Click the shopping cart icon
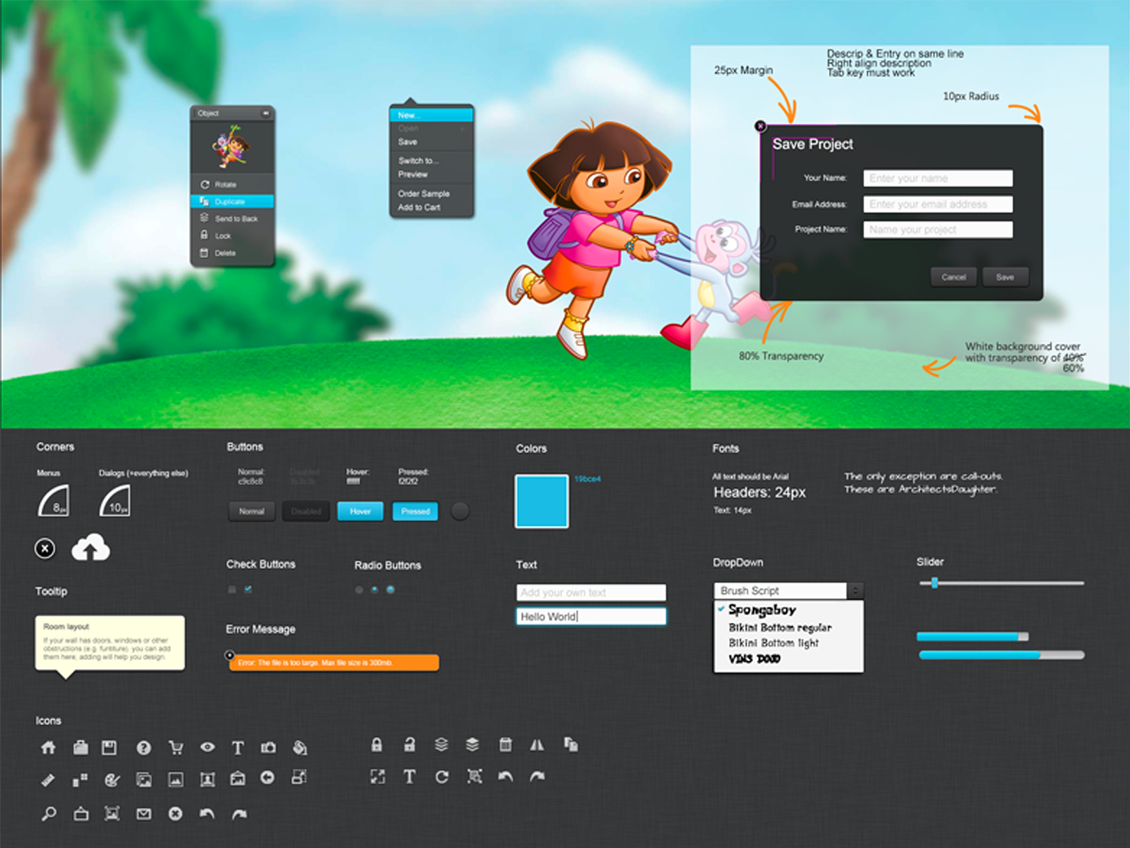The width and height of the screenshot is (1130, 848). [x=175, y=748]
